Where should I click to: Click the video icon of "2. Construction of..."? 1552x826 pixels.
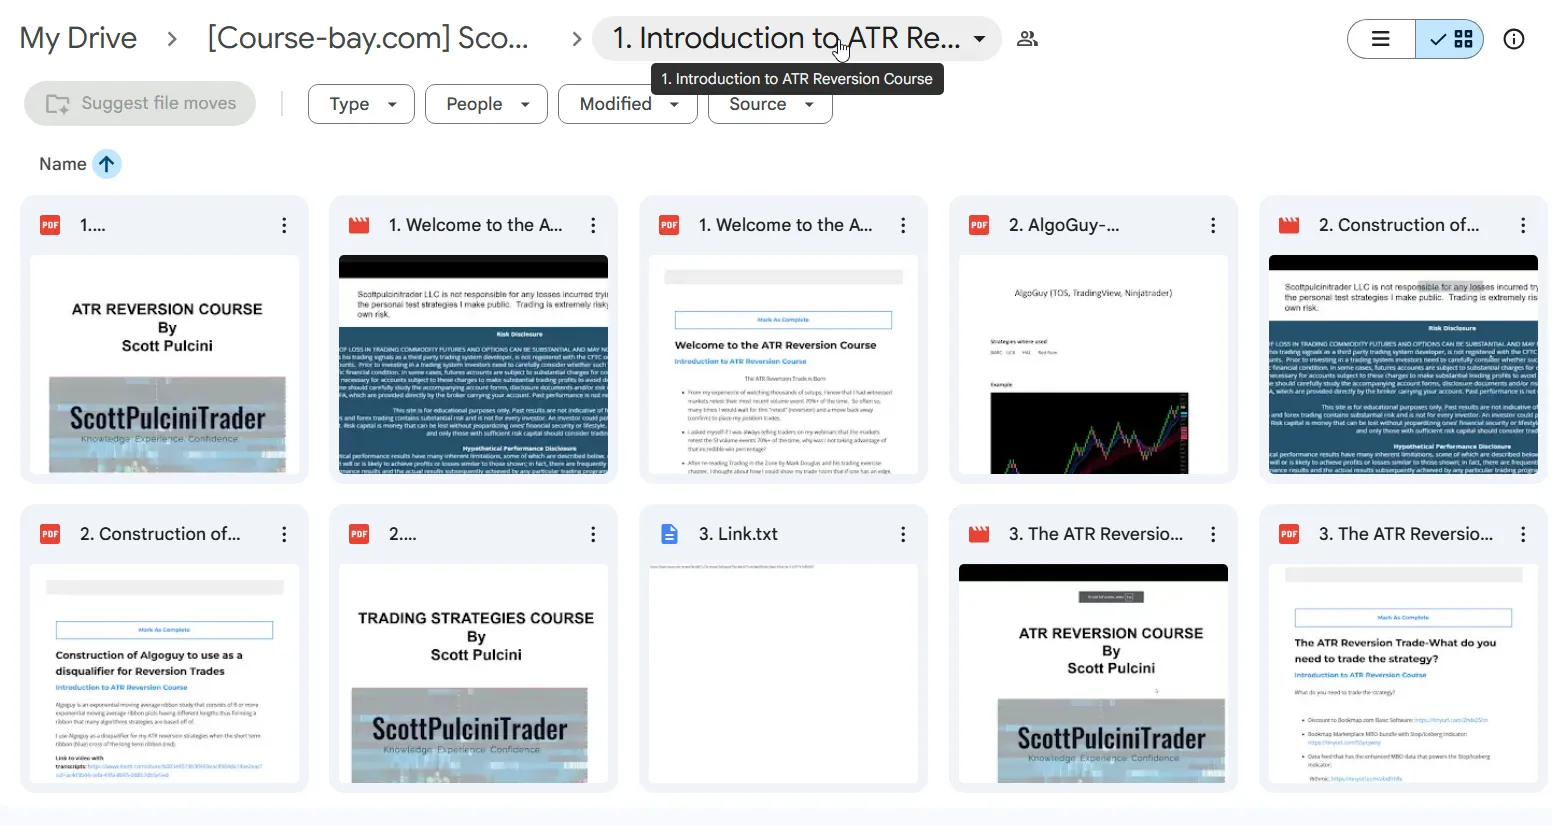(1289, 225)
